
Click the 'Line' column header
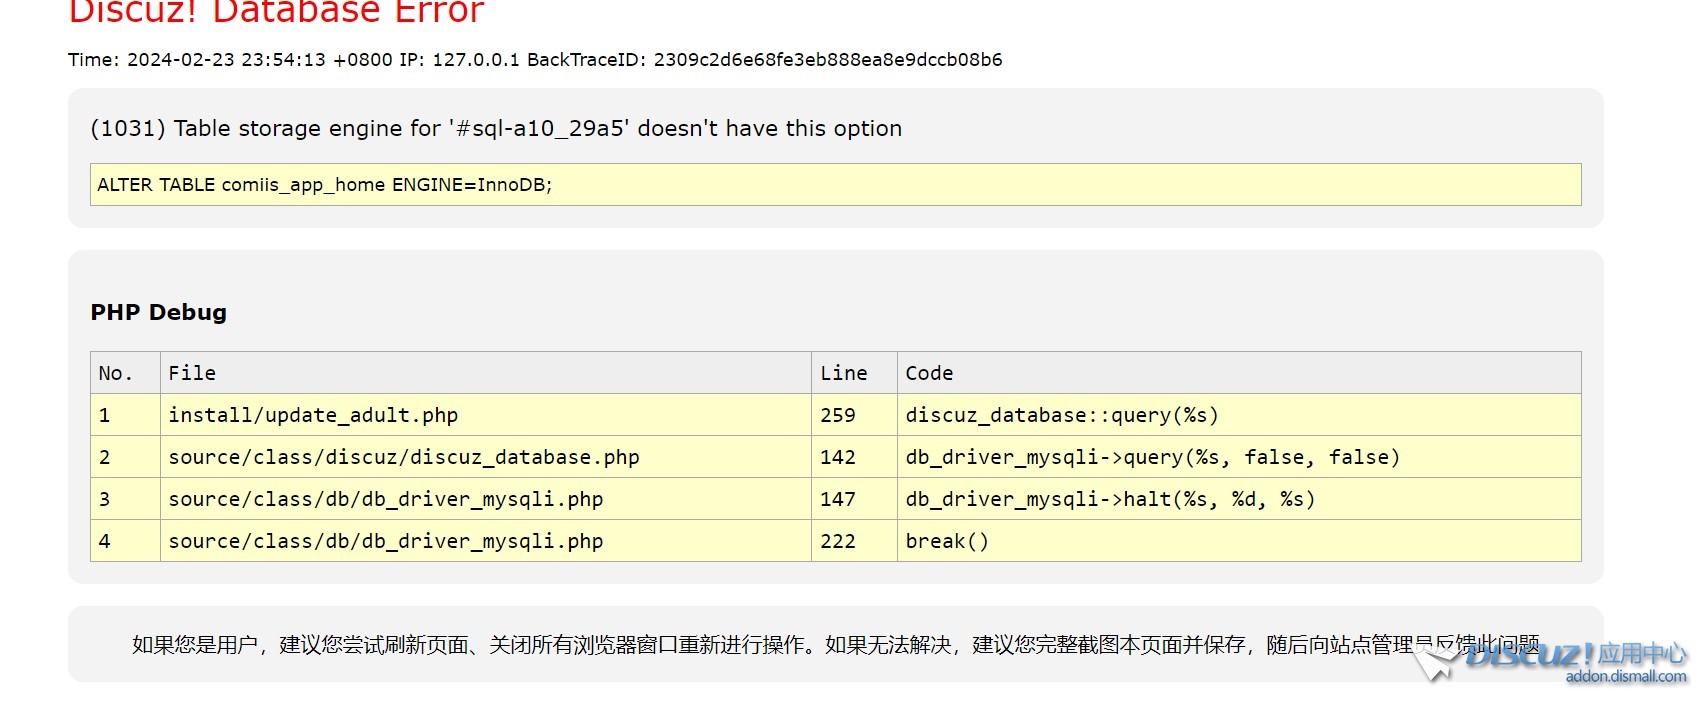click(x=854, y=373)
